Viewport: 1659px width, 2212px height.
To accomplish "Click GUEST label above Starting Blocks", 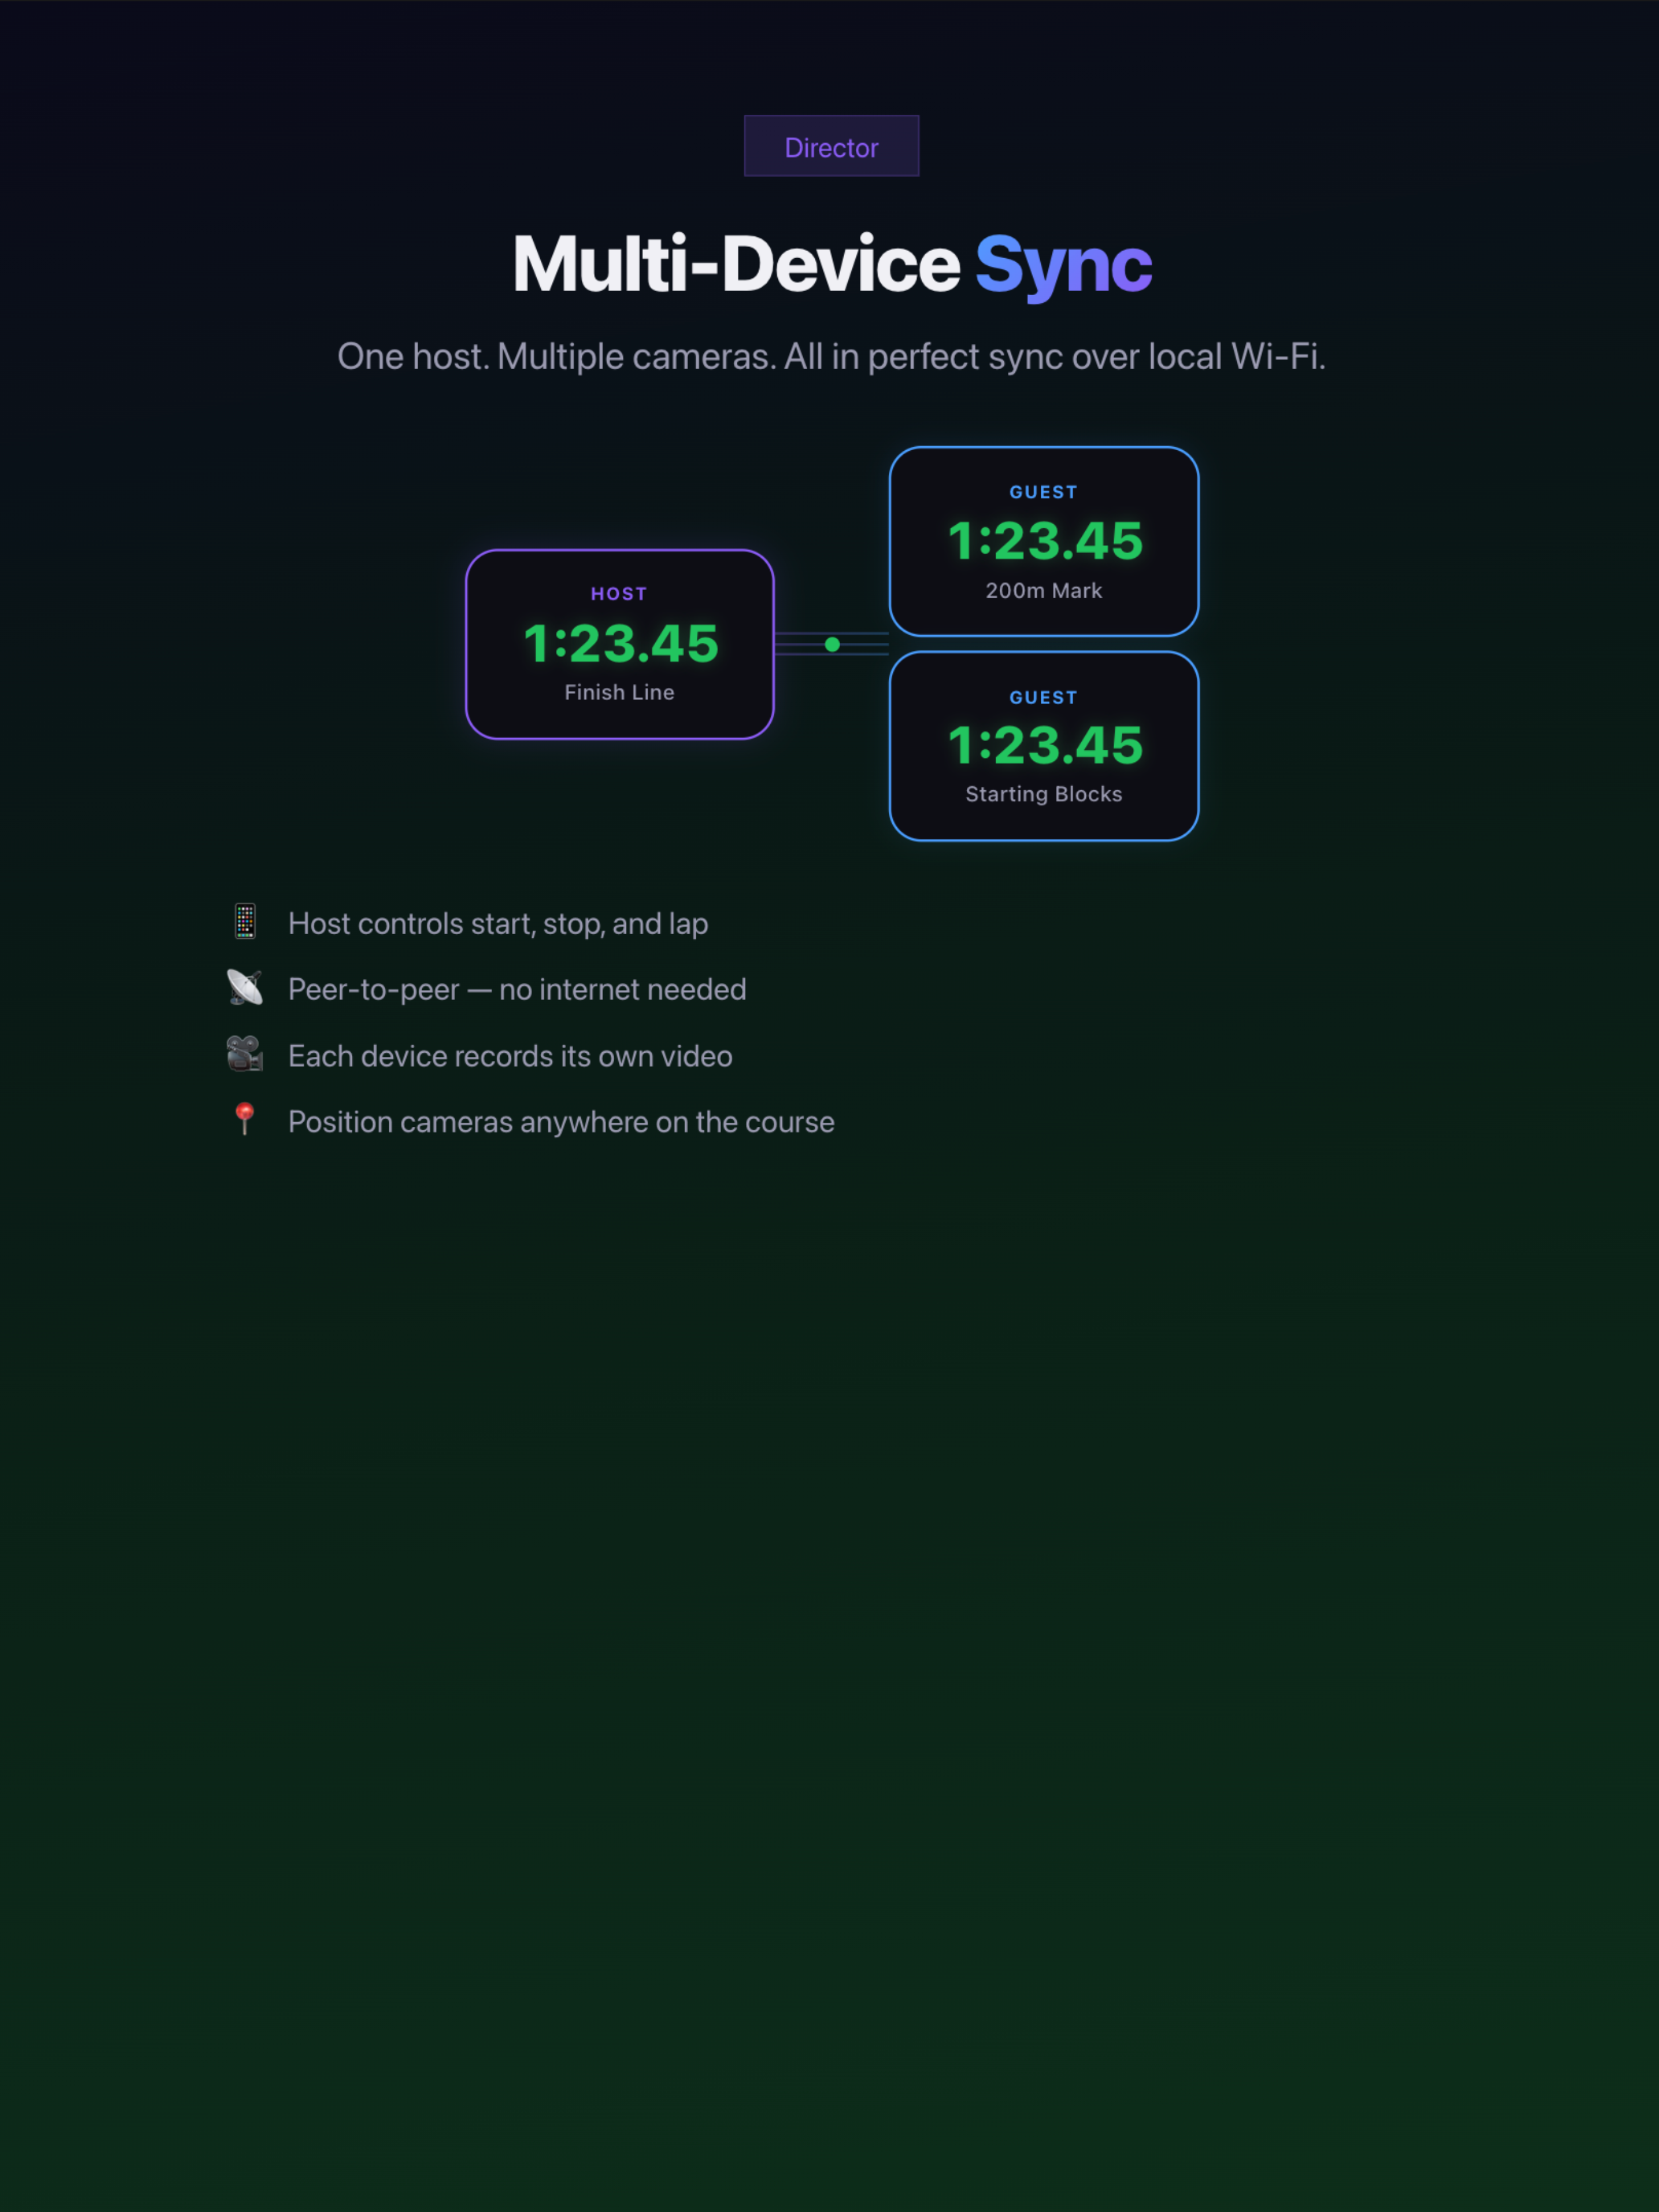I will [1043, 697].
